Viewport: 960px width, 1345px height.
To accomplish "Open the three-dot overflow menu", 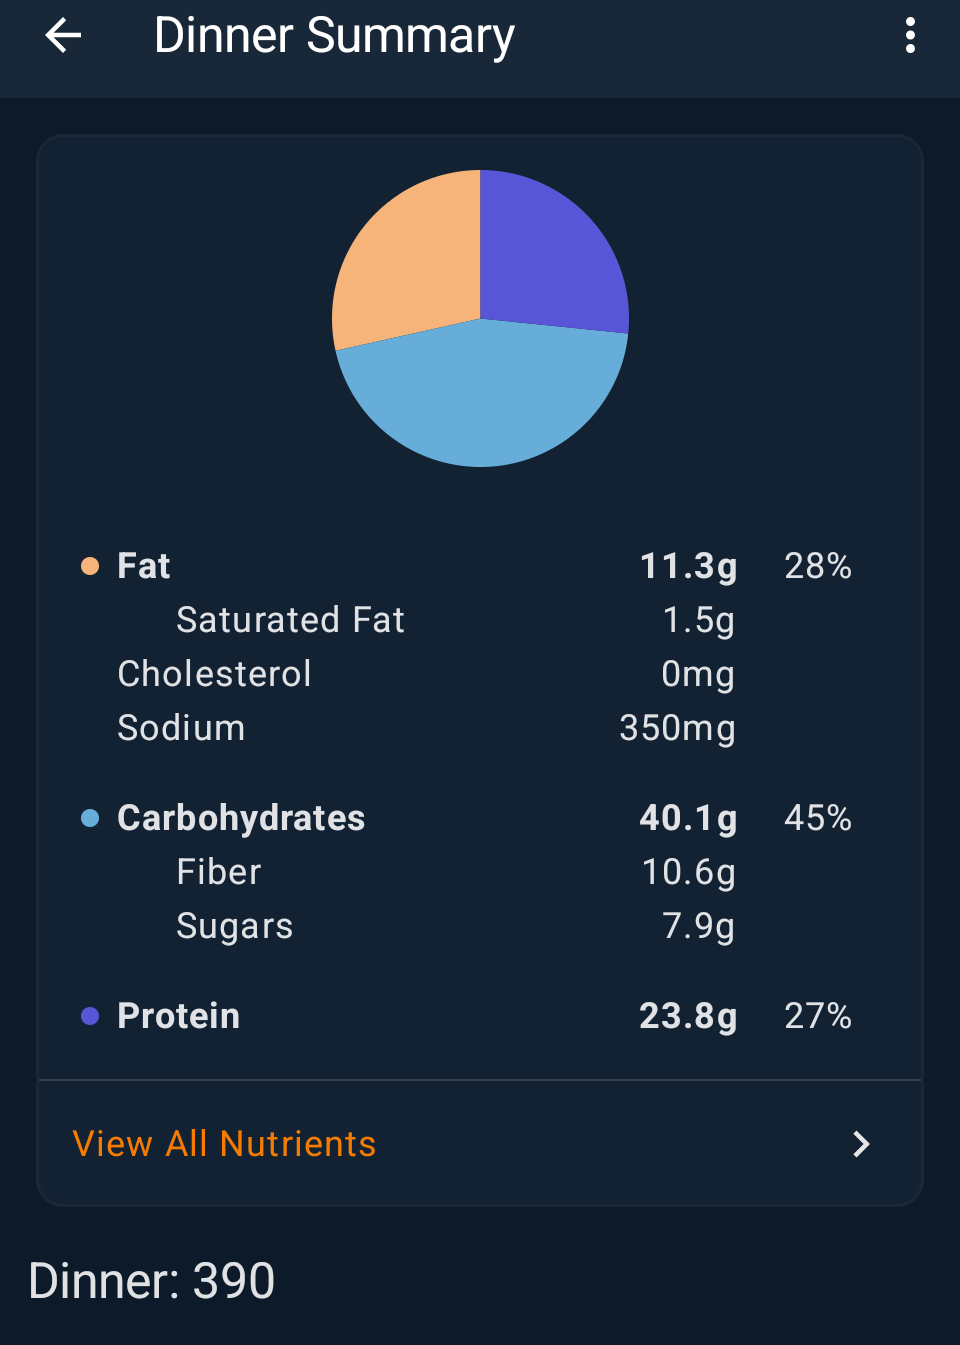I will [910, 36].
